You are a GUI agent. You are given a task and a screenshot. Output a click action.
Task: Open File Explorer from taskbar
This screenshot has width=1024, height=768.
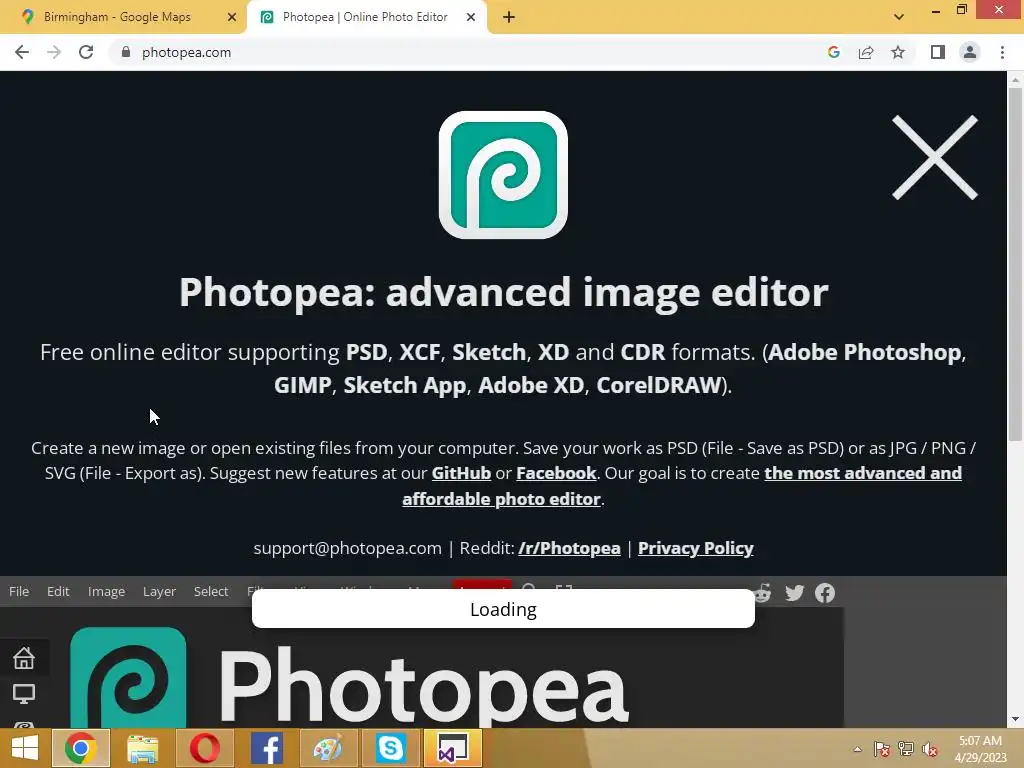pos(142,748)
